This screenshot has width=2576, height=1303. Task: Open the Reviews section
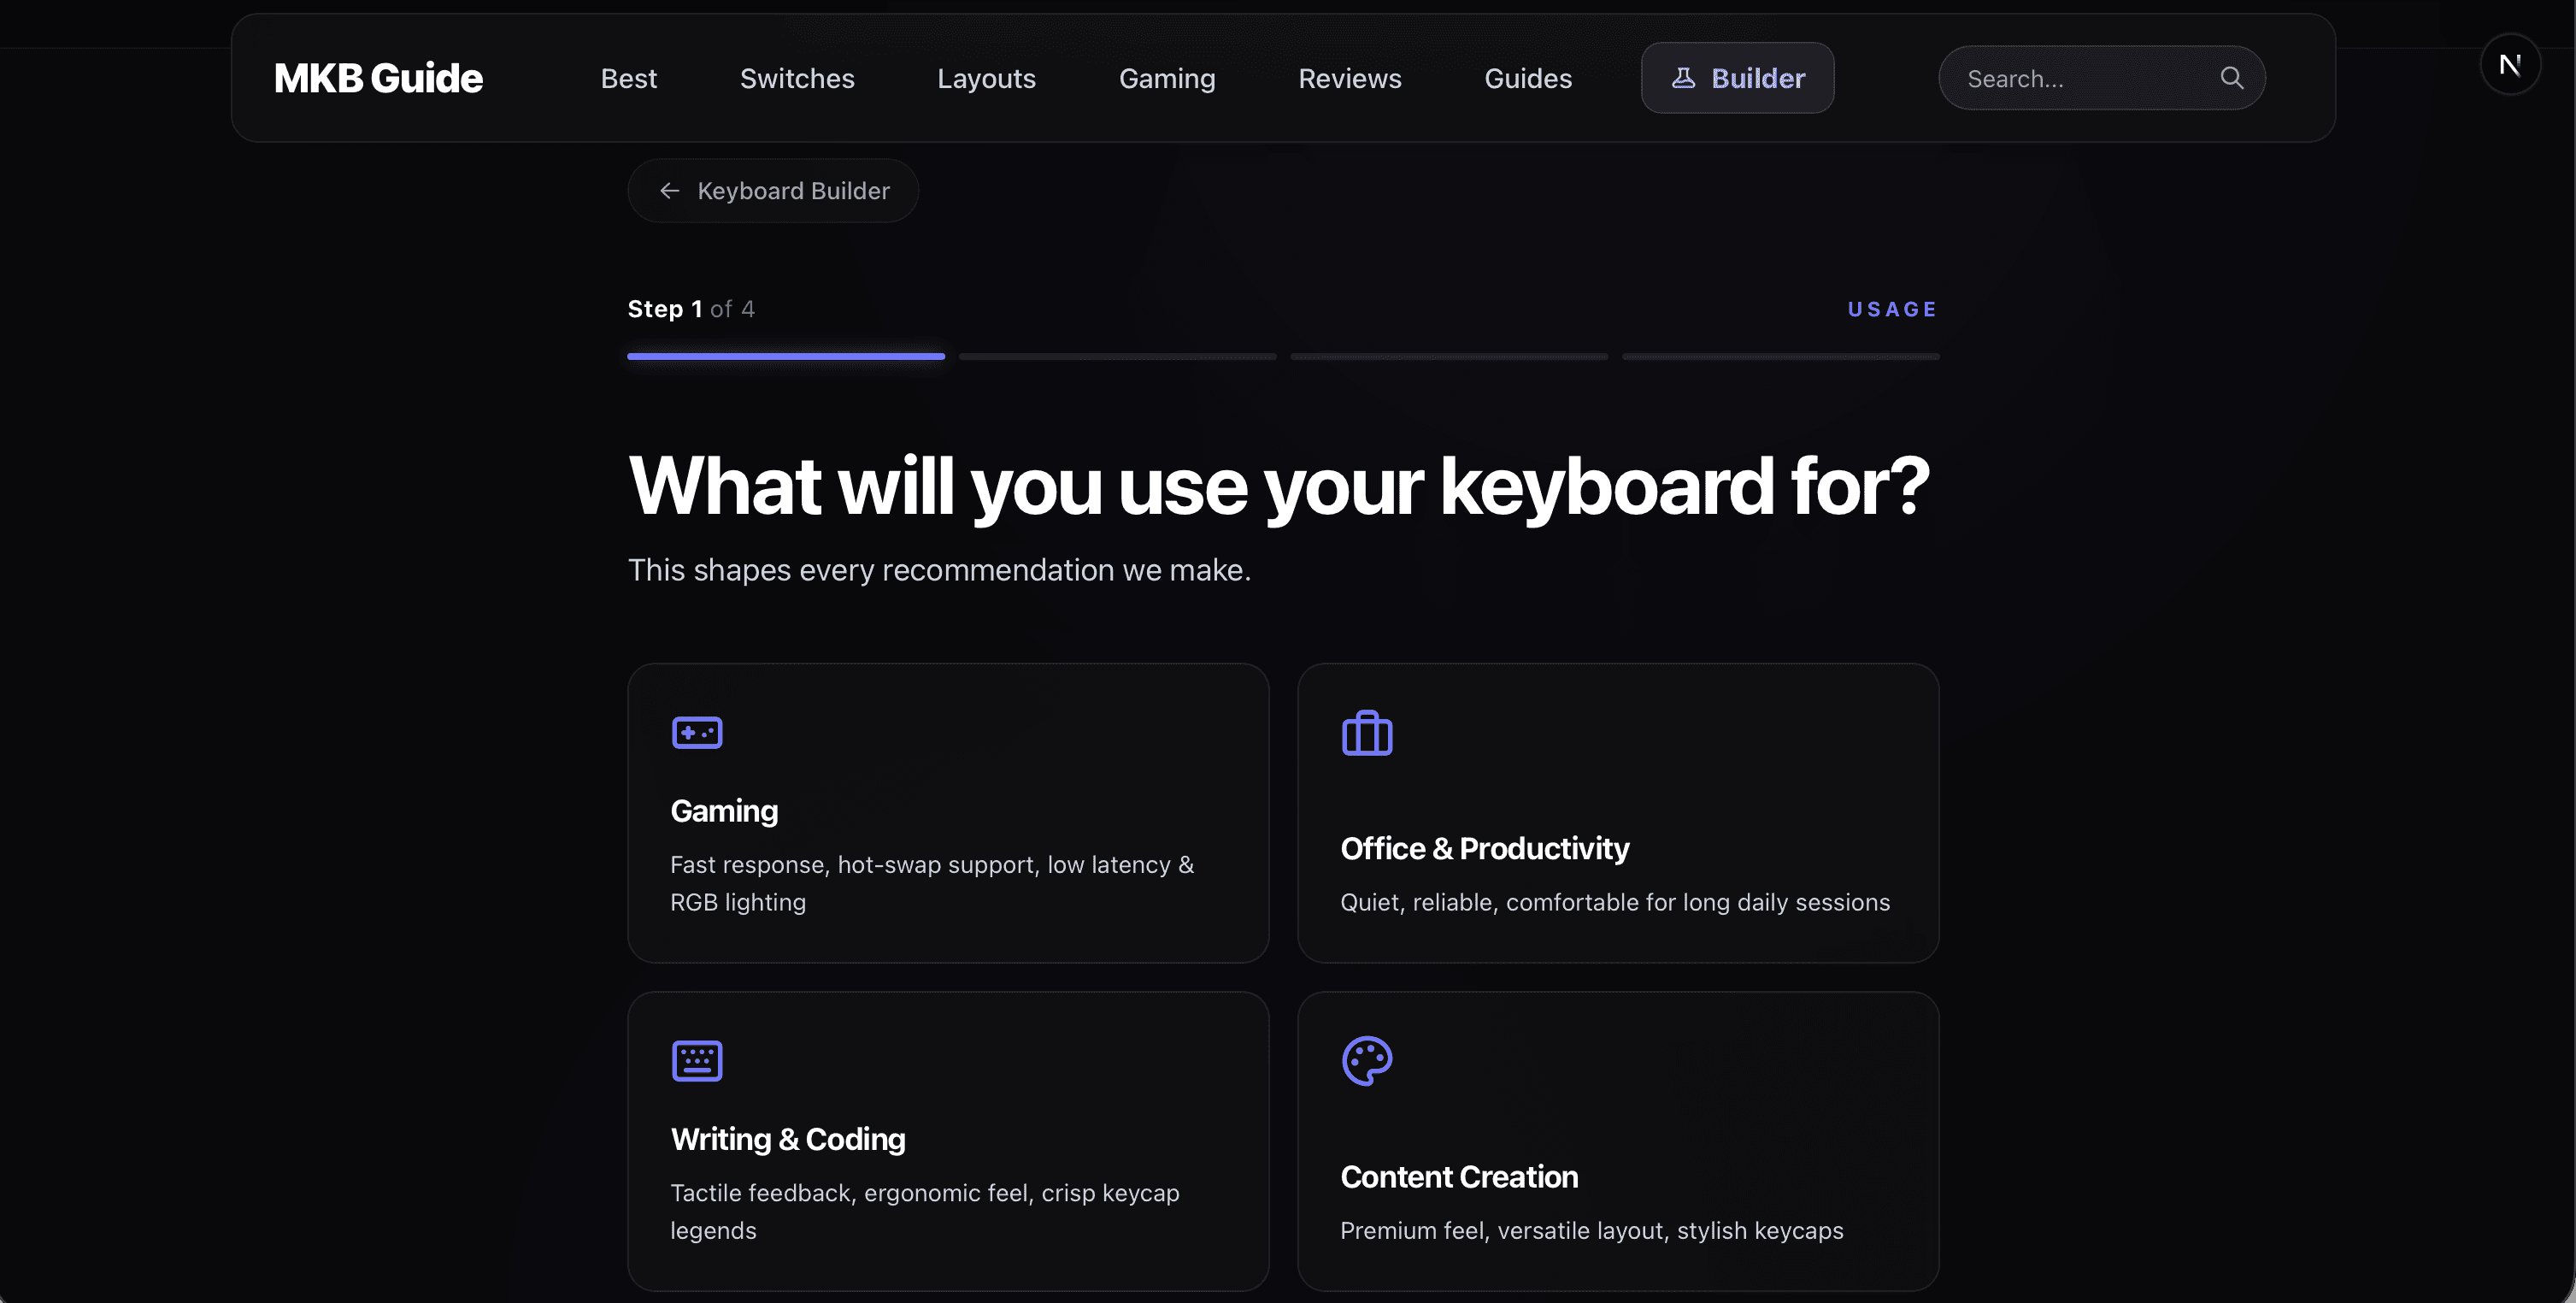coord(1349,78)
